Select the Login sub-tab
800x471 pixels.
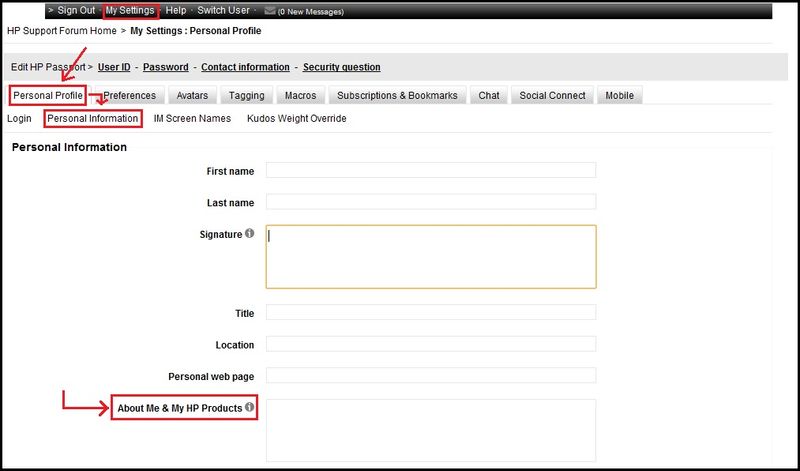point(19,118)
